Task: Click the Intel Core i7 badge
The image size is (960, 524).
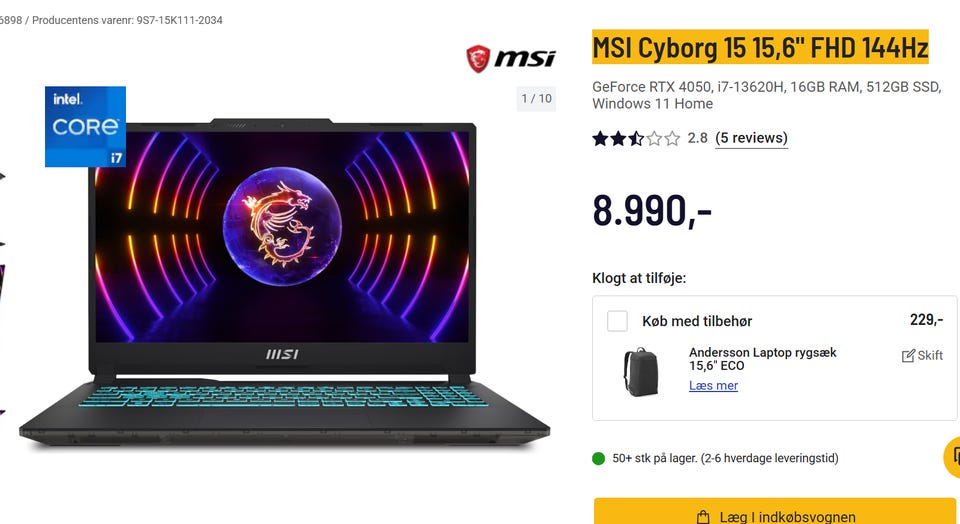Action: click(85, 127)
